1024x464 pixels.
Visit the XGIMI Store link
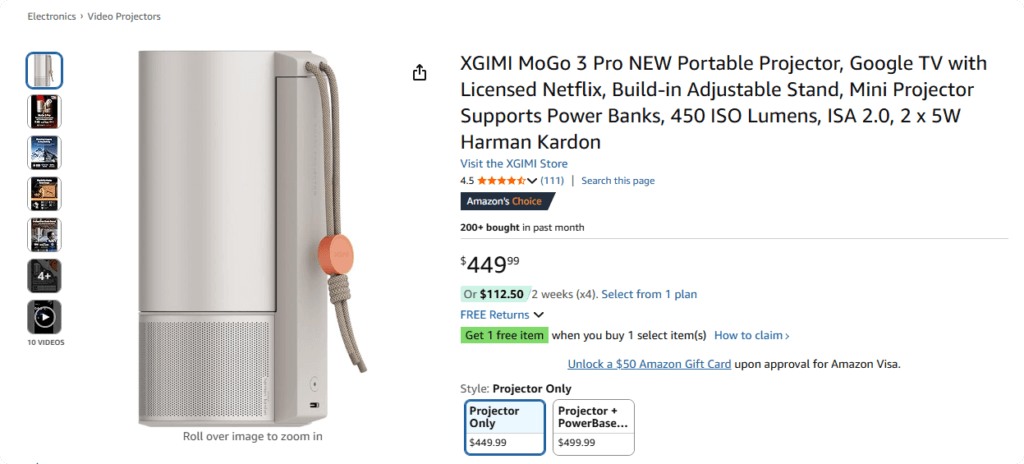click(513, 164)
